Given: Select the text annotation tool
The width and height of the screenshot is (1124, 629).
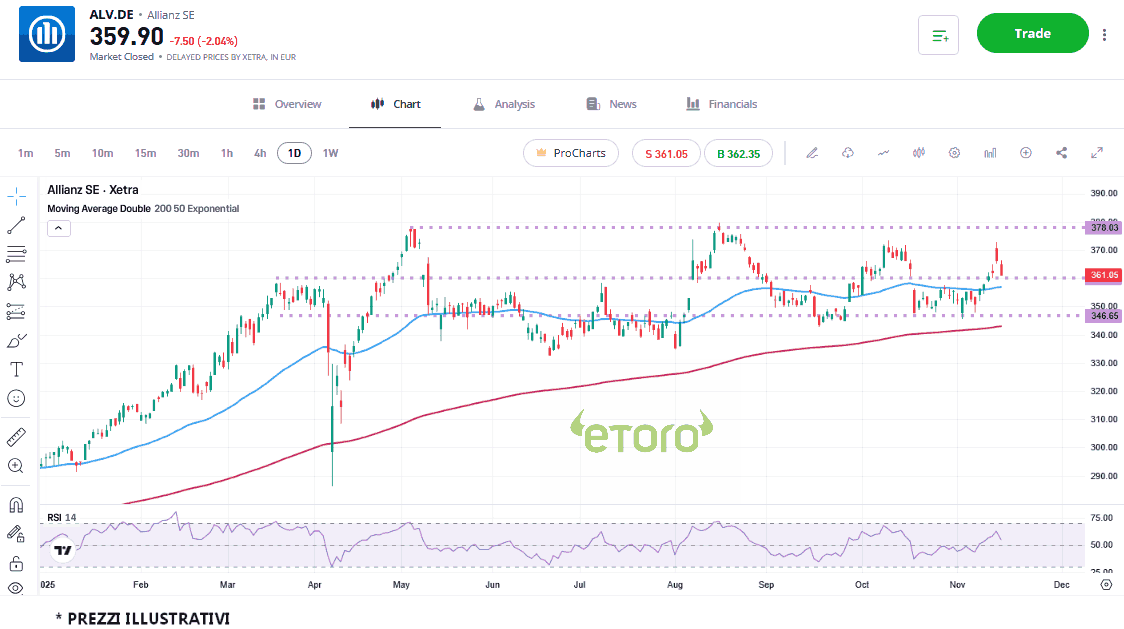Looking at the screenshot, I should click(16, 369).
